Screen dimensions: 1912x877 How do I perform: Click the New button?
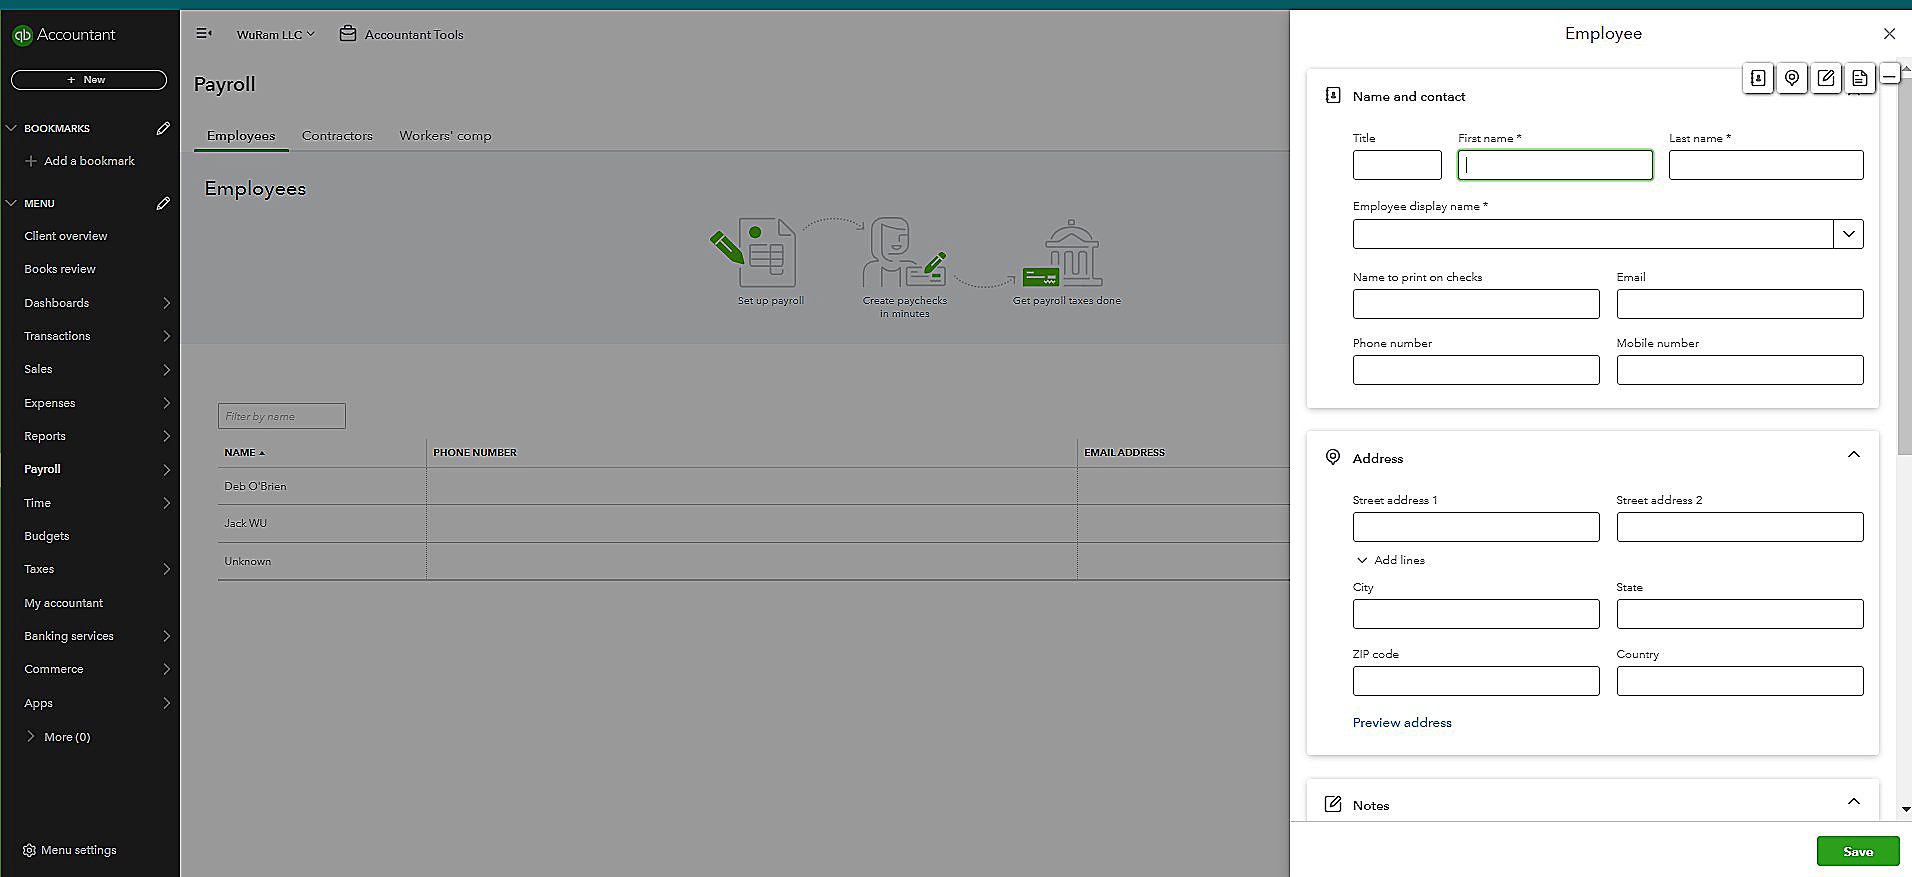89,79
